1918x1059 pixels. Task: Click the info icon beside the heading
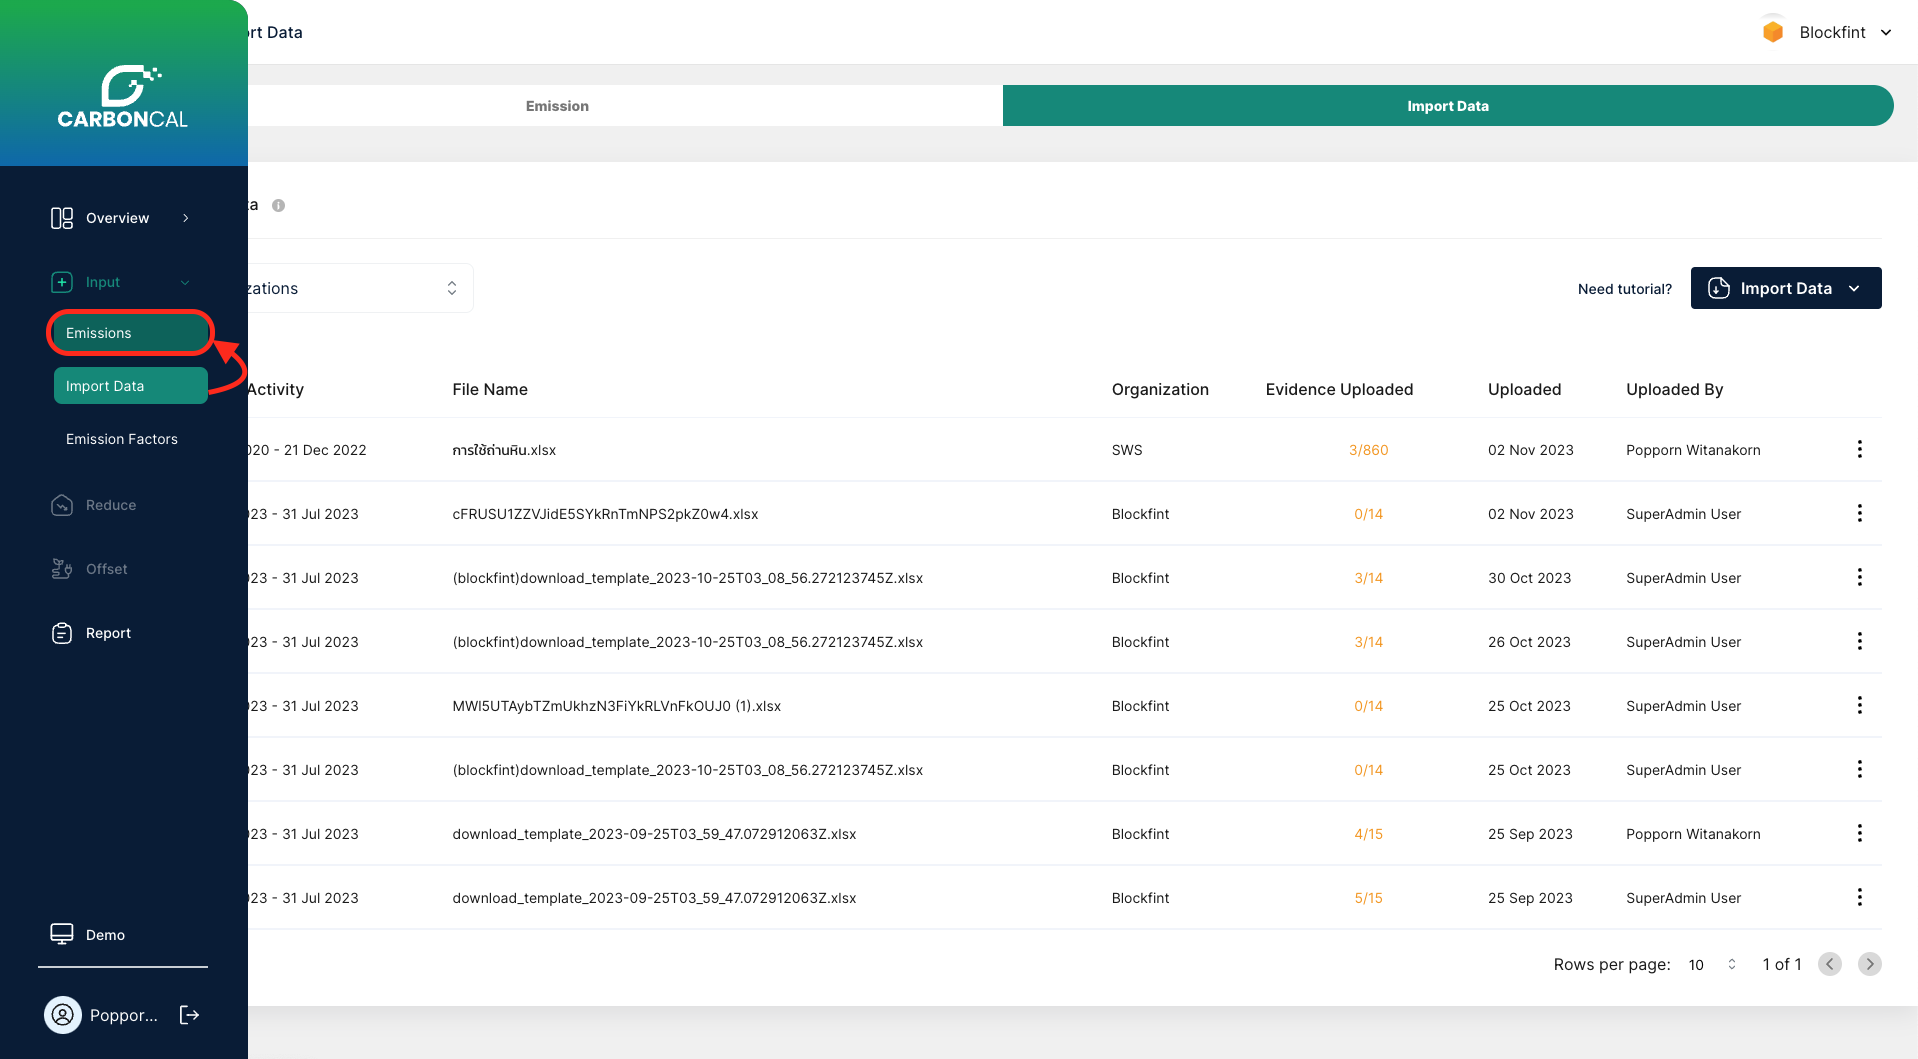pos(279,205)
